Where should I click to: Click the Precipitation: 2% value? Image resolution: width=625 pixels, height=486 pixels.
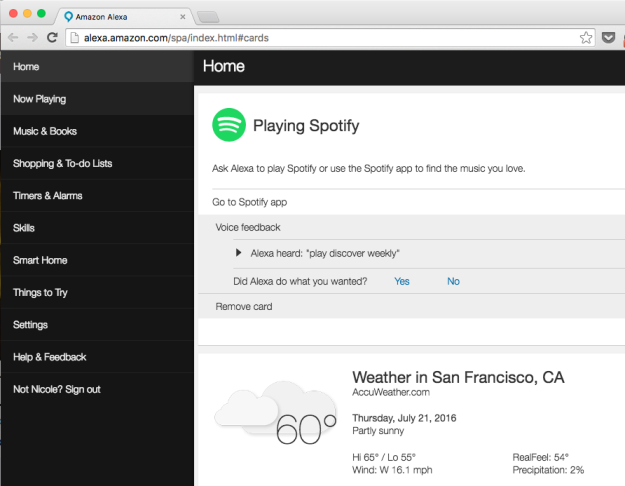tap(548, 470)
